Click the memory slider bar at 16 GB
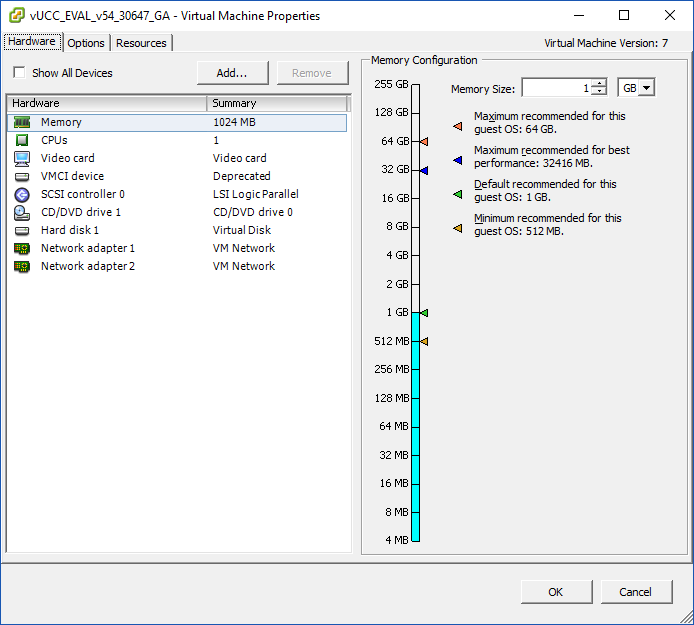The width and height of the screenshot is (694, 625). point(416,198)
